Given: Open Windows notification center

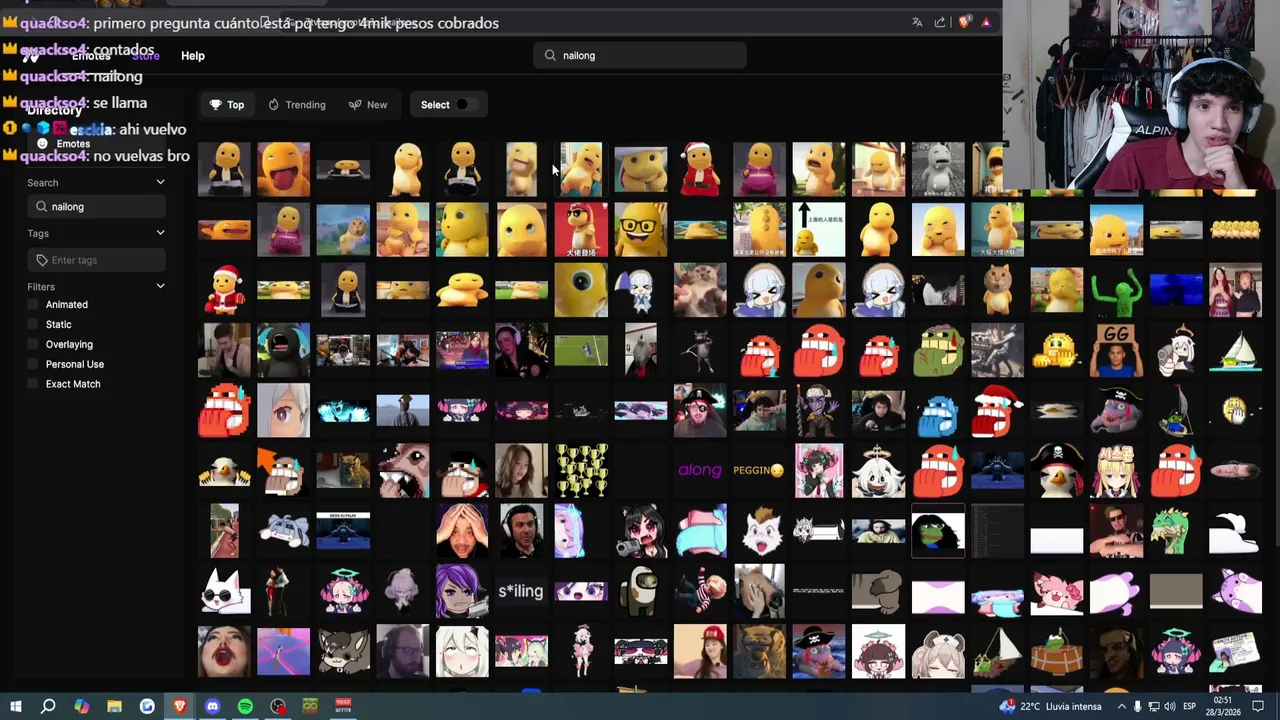Looking at the screenshot, I should 1258,707.
